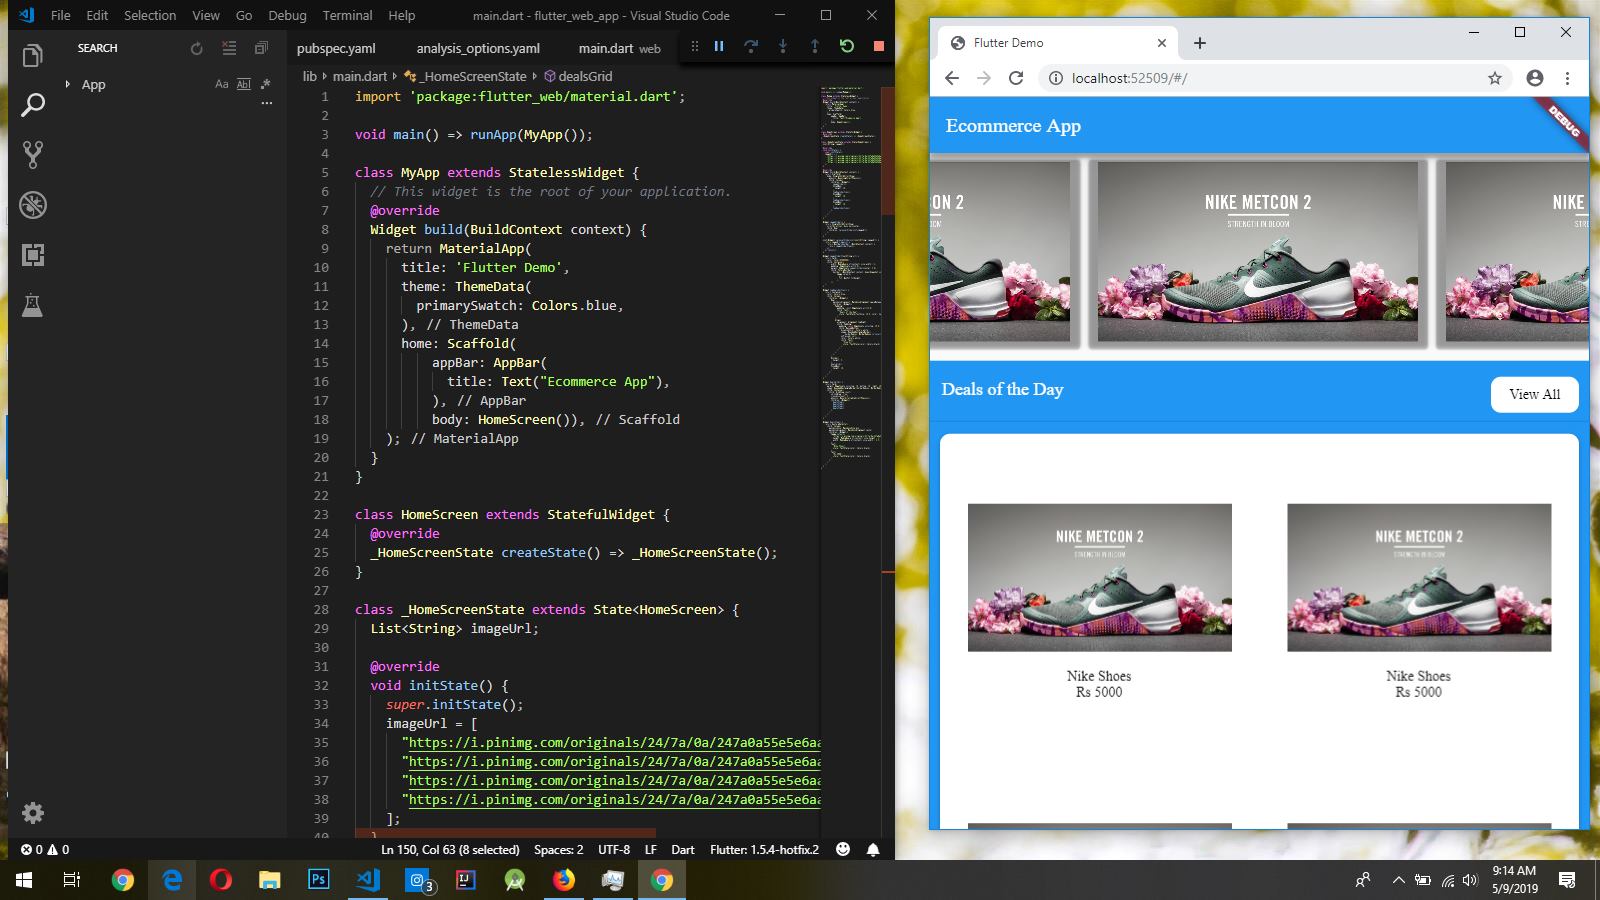Open Chrome profile avatar menu
The image size is (1600, 900).
pos(1534,78)
